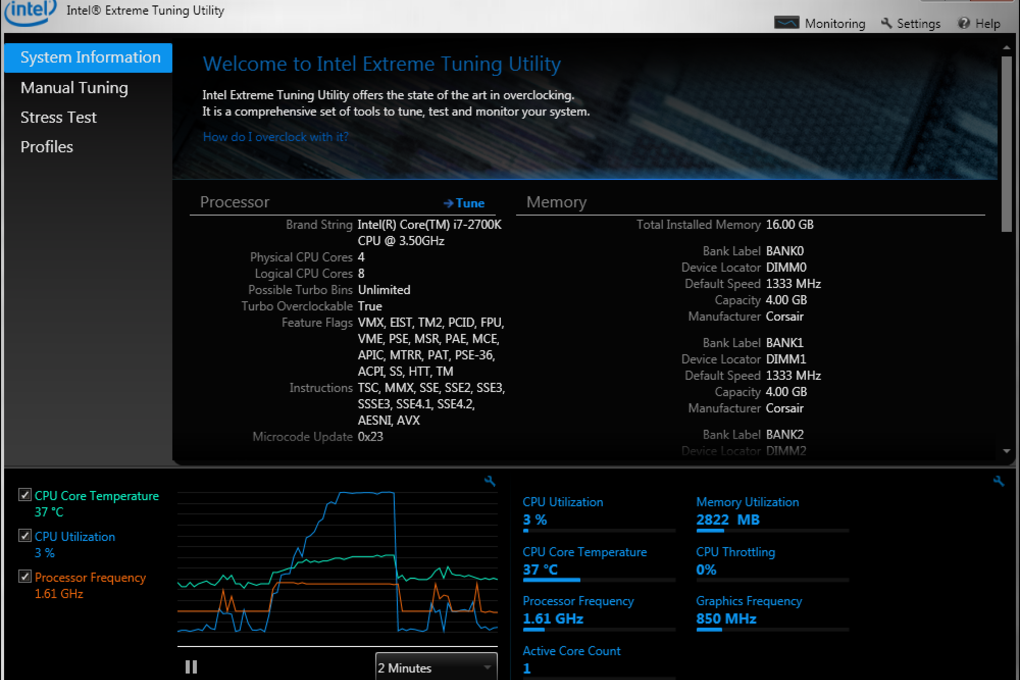Click the Memory section heading
Viewport: 1020px width, 680px height.
(556, 202)
